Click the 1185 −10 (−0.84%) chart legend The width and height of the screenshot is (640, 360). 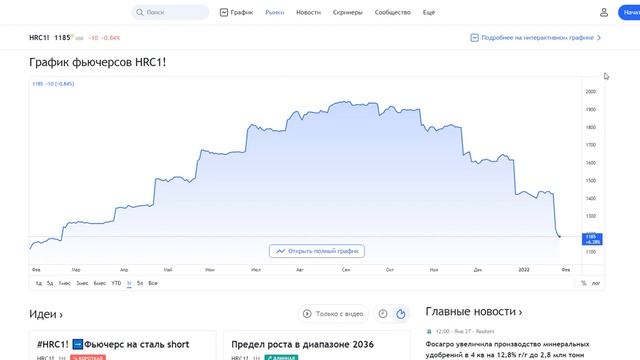coord(53,84)
